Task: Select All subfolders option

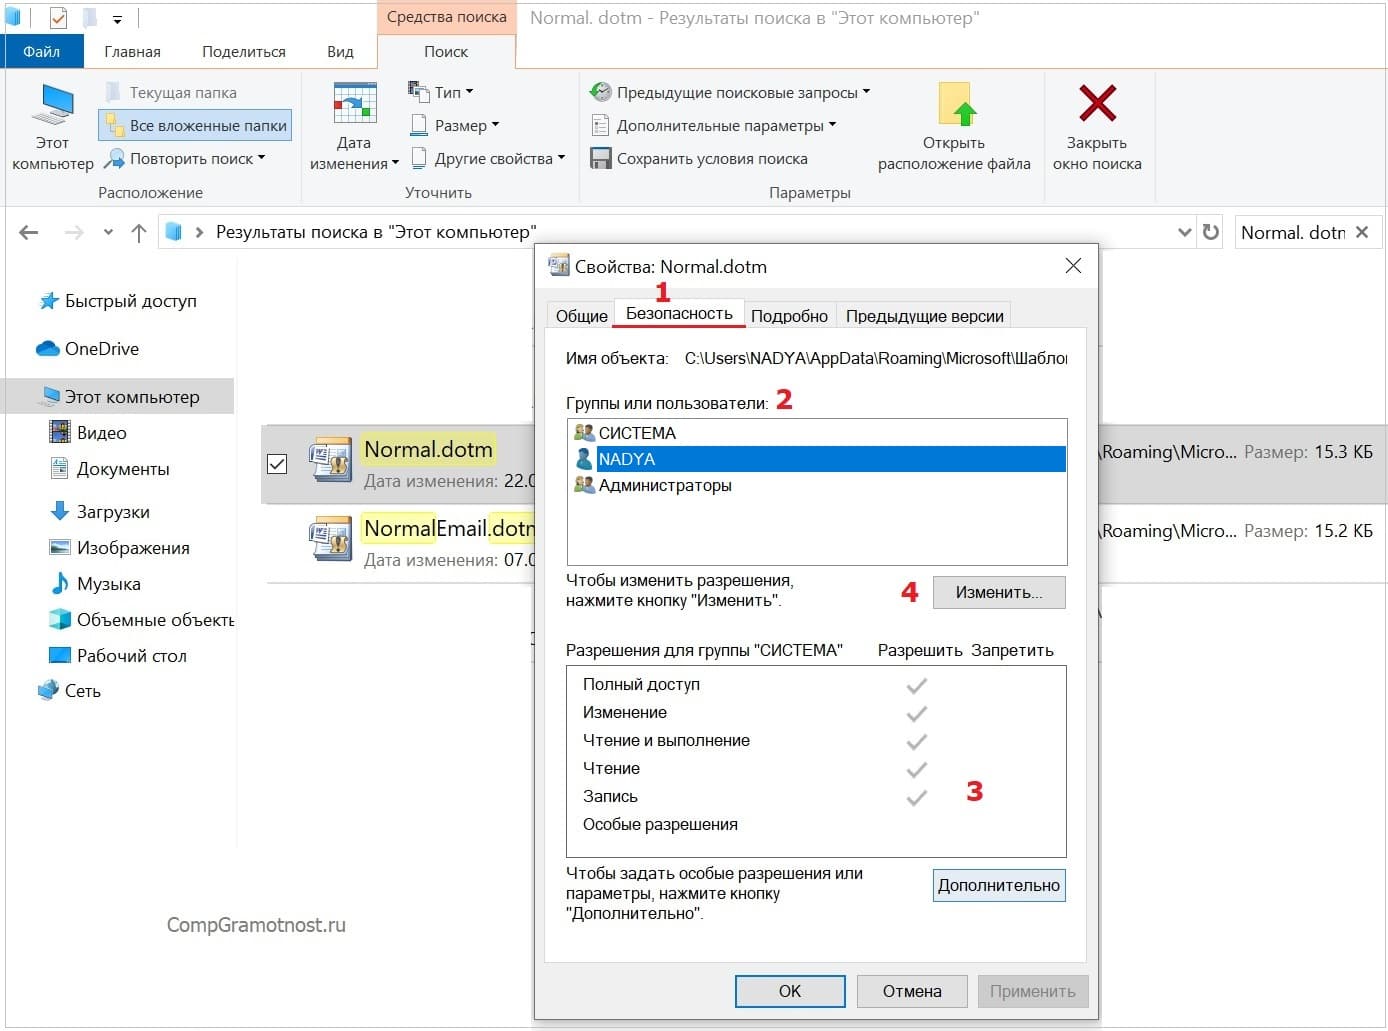Action: click(x=196, y=126)
